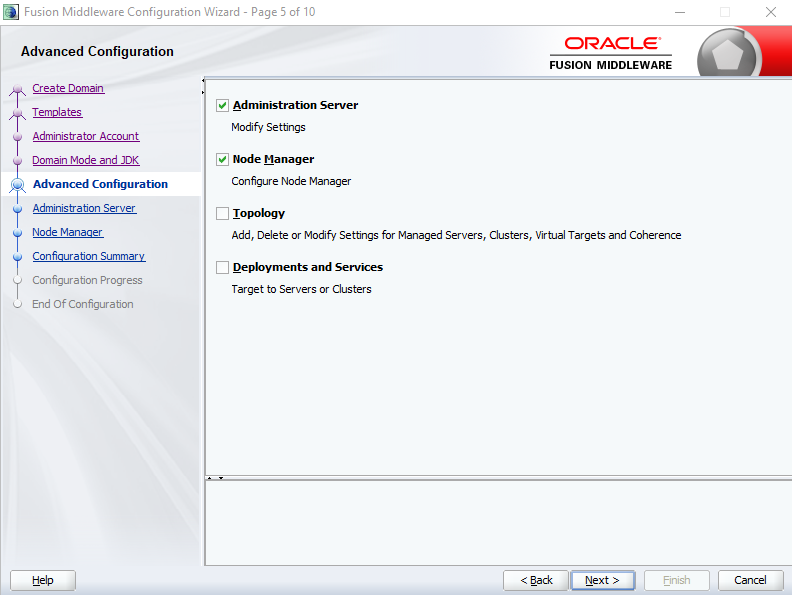Uncheck the Node Manager checkbox
792x595 pixels.
[x=222, y=159]
